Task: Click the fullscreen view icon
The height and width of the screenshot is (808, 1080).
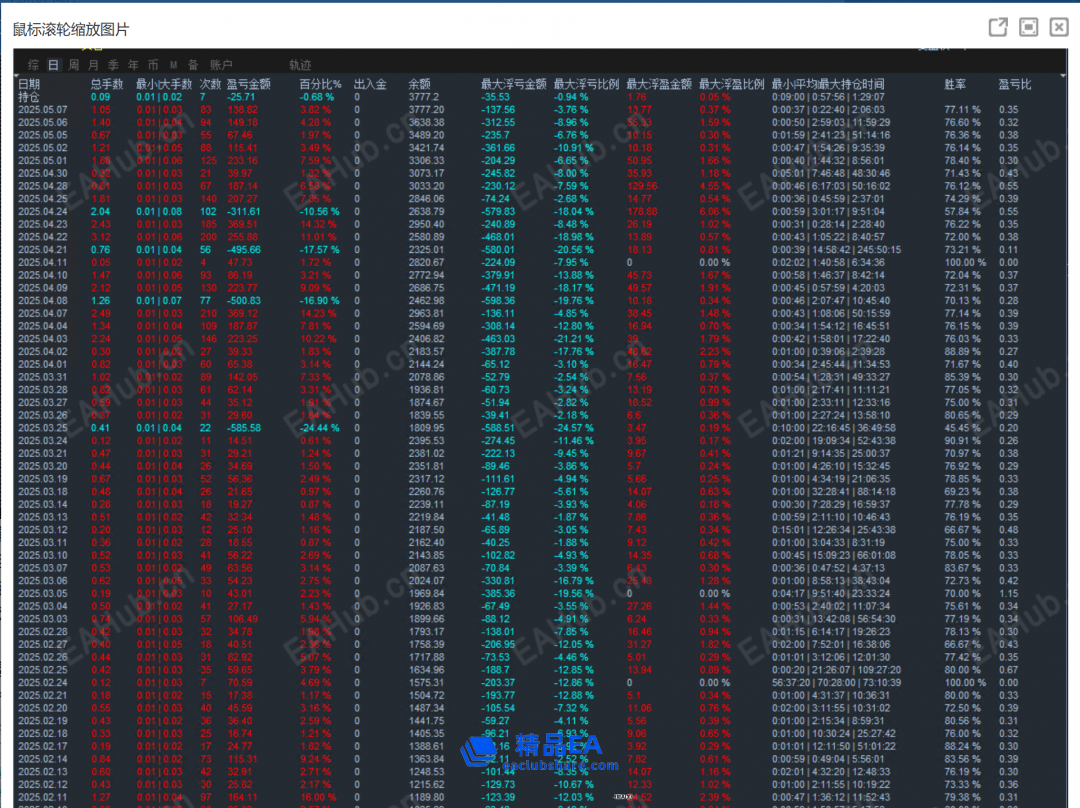Action: (x=1028, y=27)
